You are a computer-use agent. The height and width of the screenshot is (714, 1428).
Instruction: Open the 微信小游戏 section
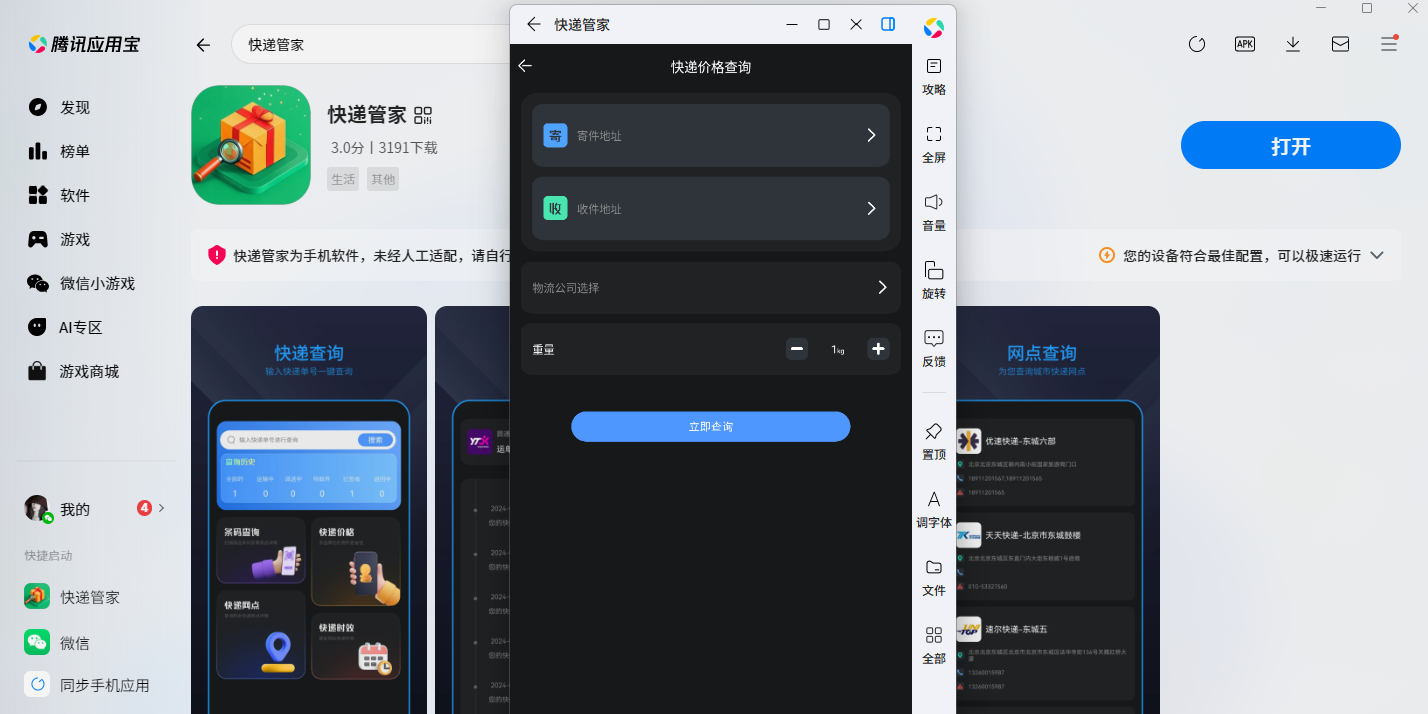(82, 283)
